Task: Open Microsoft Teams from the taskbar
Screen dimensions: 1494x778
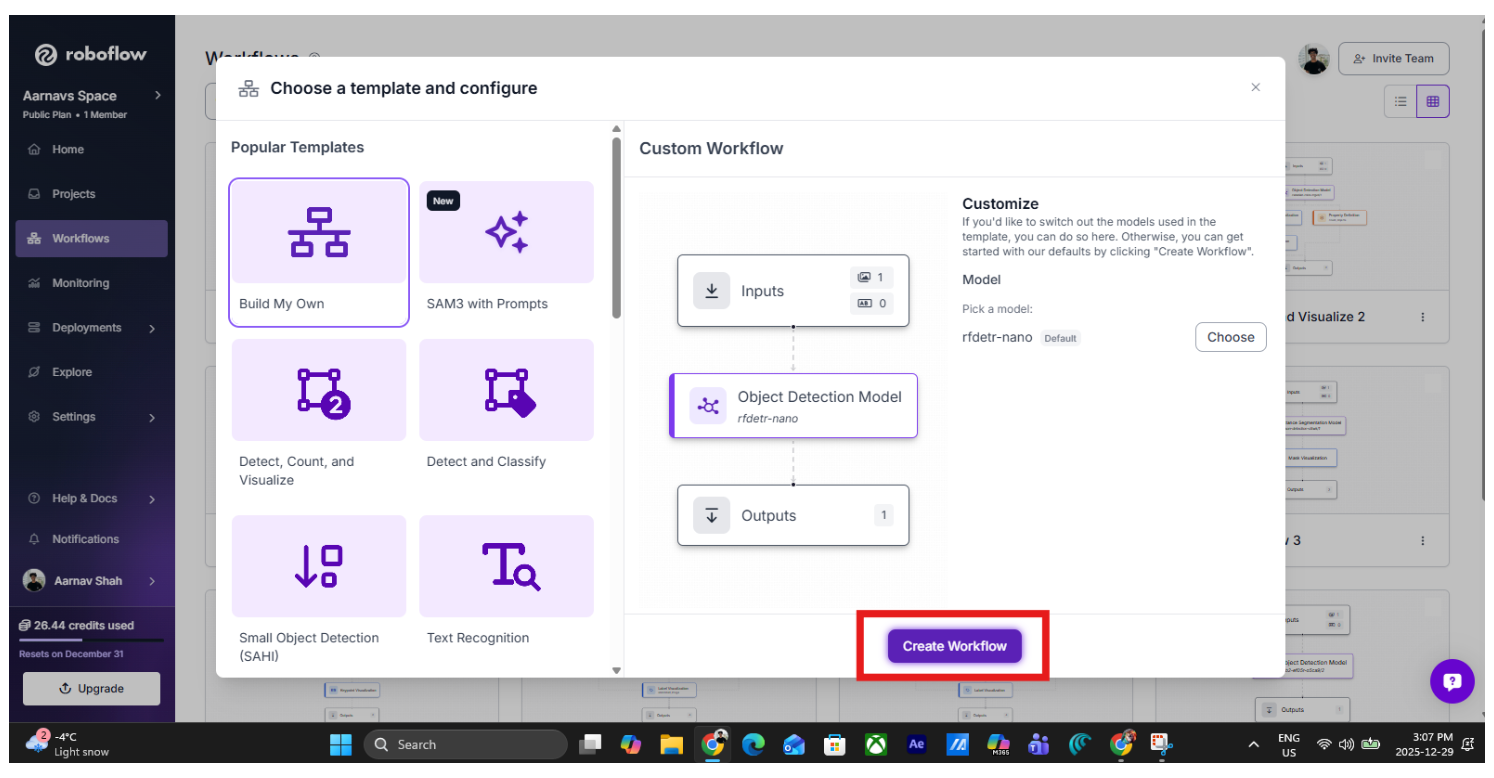Action: click(1039, 744)
